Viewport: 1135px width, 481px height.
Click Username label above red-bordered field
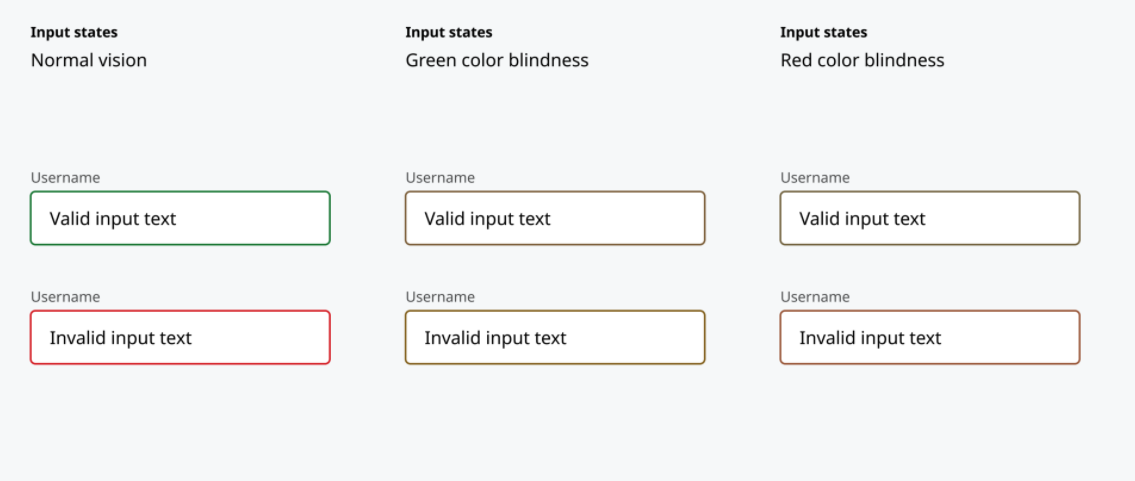pyautogui.click(x=65, y=297)
